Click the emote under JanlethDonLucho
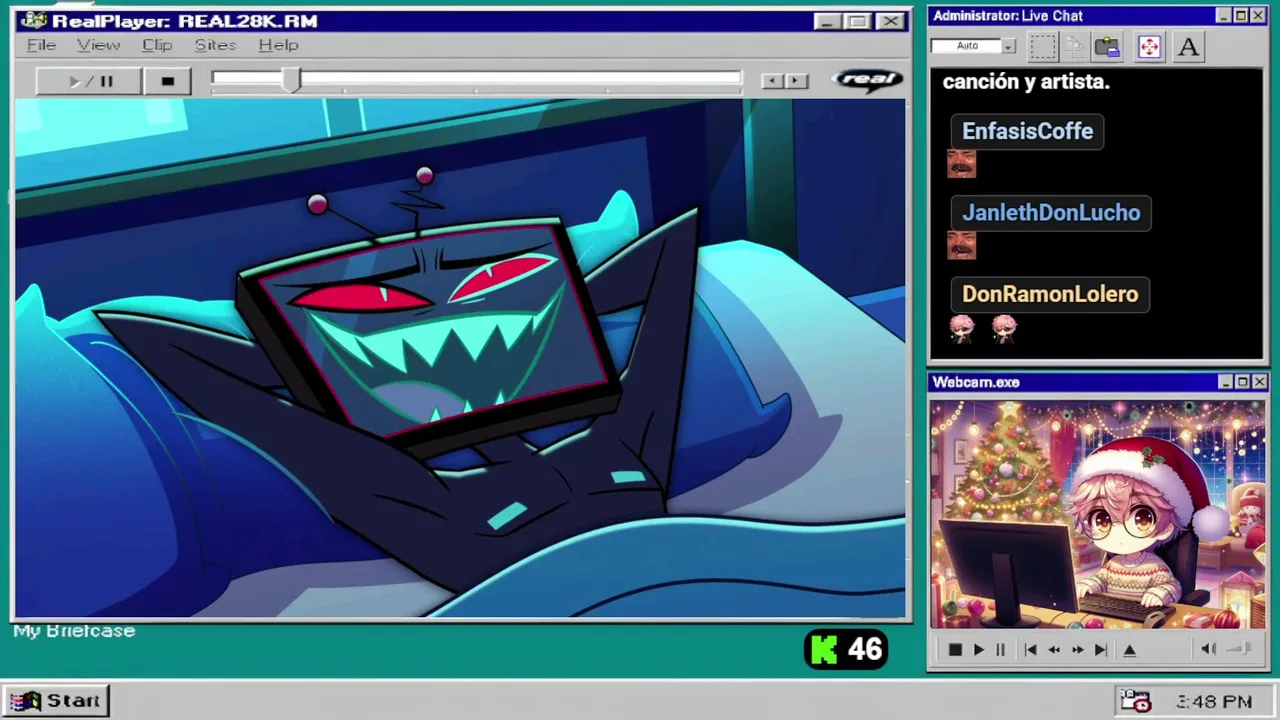This screenshot has width=1280, height=720. pos(961,245)
